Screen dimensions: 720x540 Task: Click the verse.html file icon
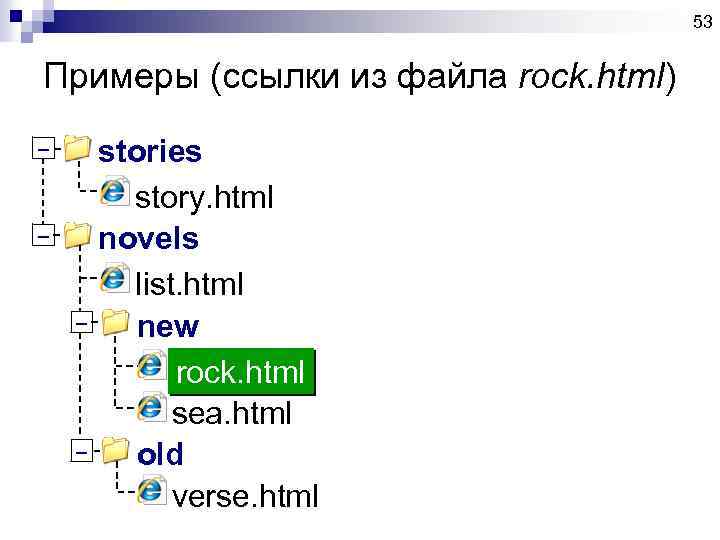pyautogui.click(x=152, y=490)
